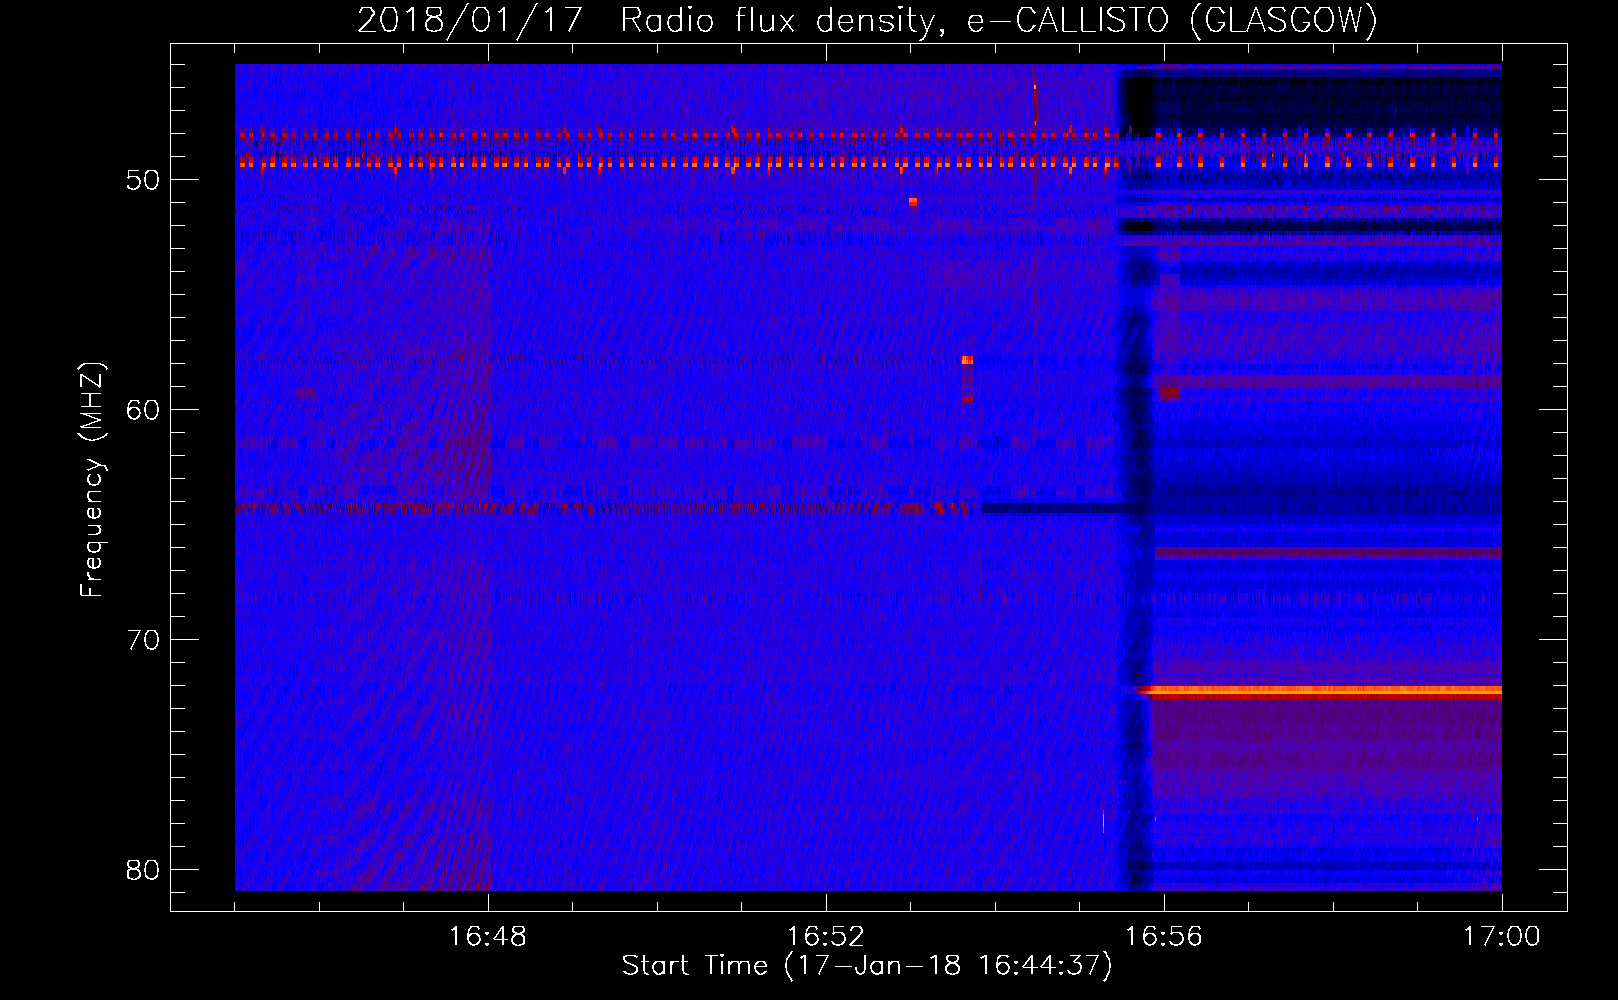Image resolution: width=1618 pixels, height=1000 pixels.
Task: Click the 70 frequency tick label
Action: coord(144,639)
